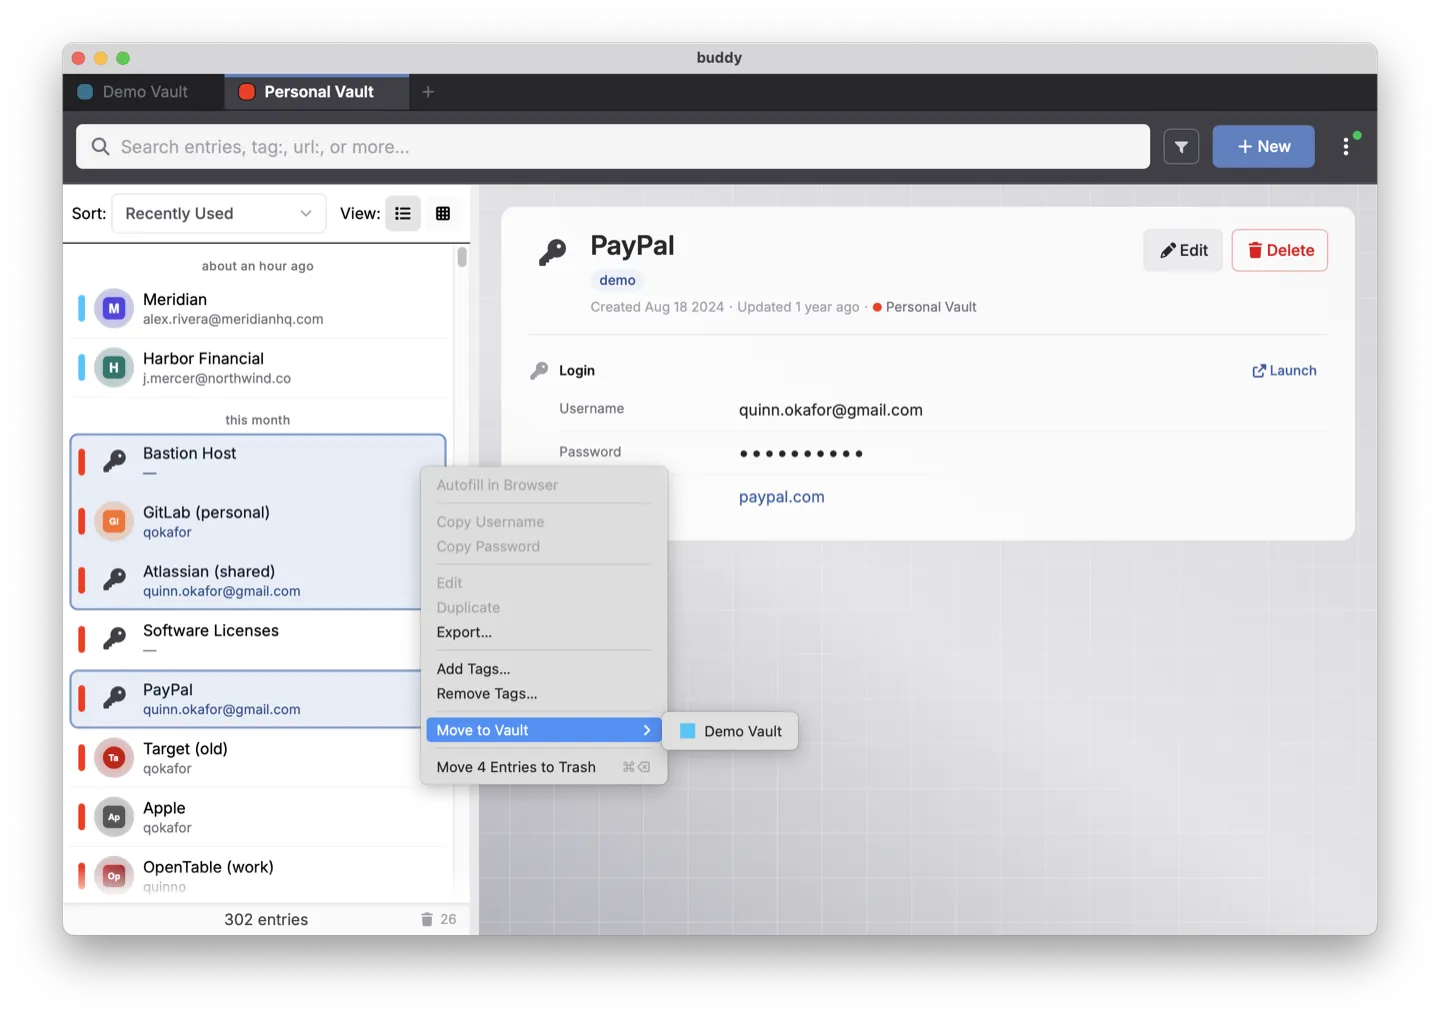The image size is (1440, 1018).
Task: Click alex.rivera@meridianhq.com subtitle
Action: (x=233, y=319)
